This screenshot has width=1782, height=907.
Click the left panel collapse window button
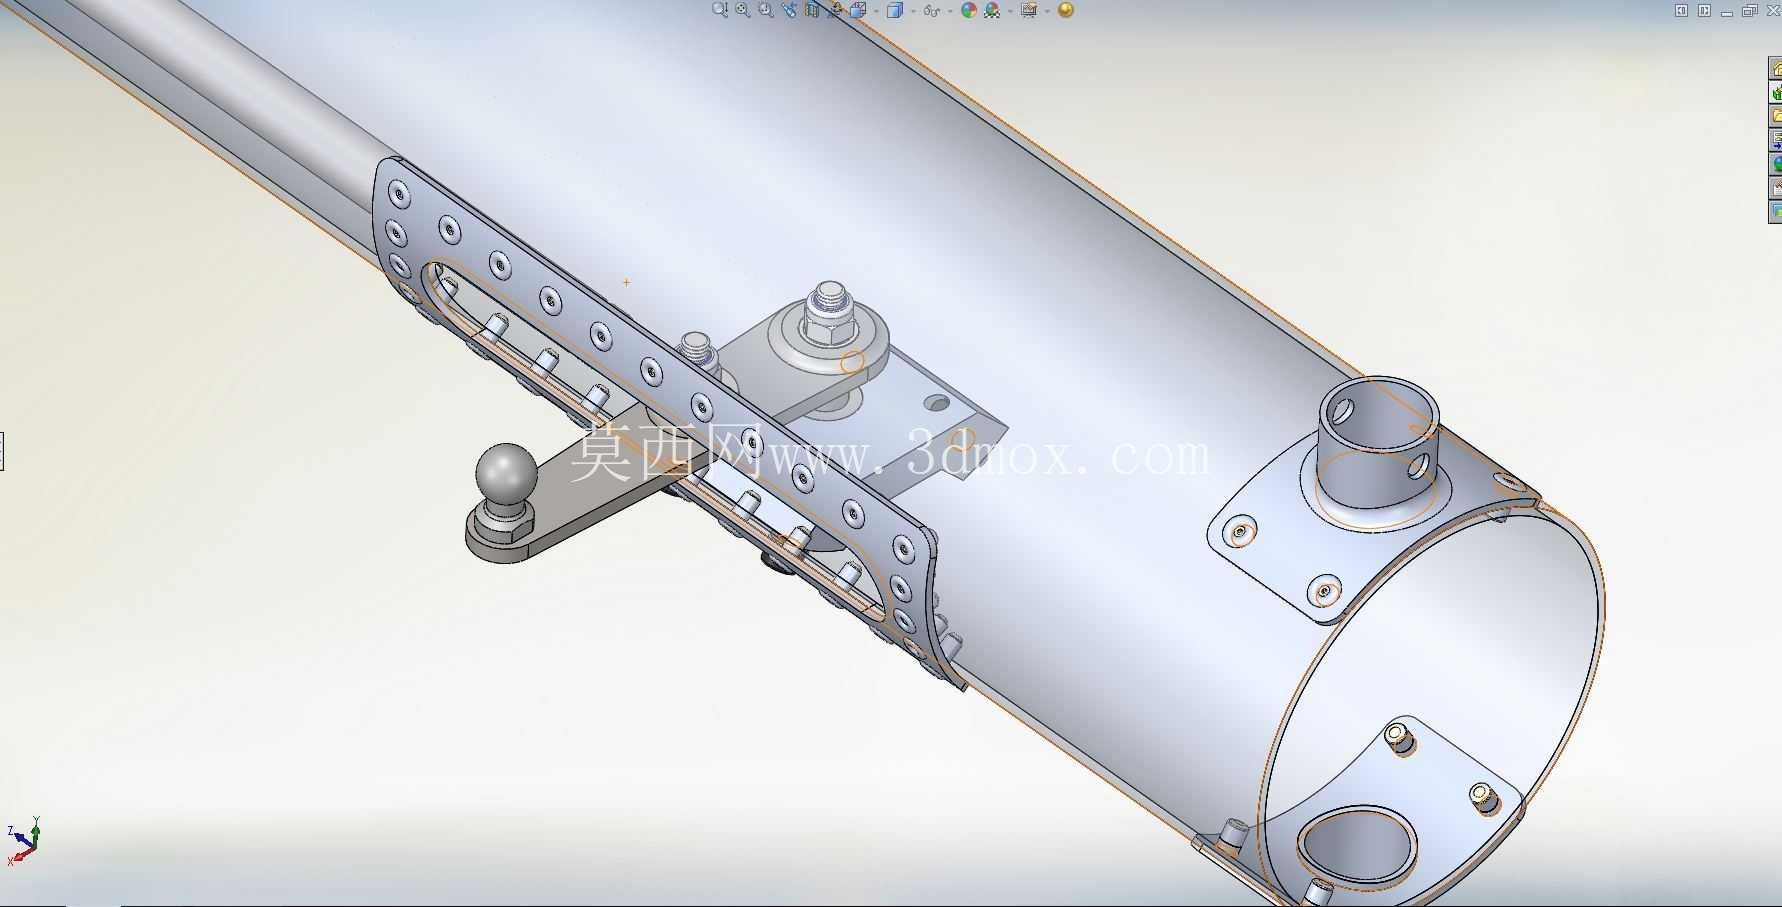1681,10
